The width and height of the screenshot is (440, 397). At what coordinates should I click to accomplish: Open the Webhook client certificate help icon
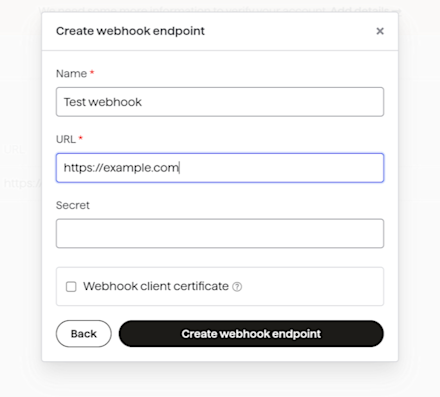[x=237, y=287]
